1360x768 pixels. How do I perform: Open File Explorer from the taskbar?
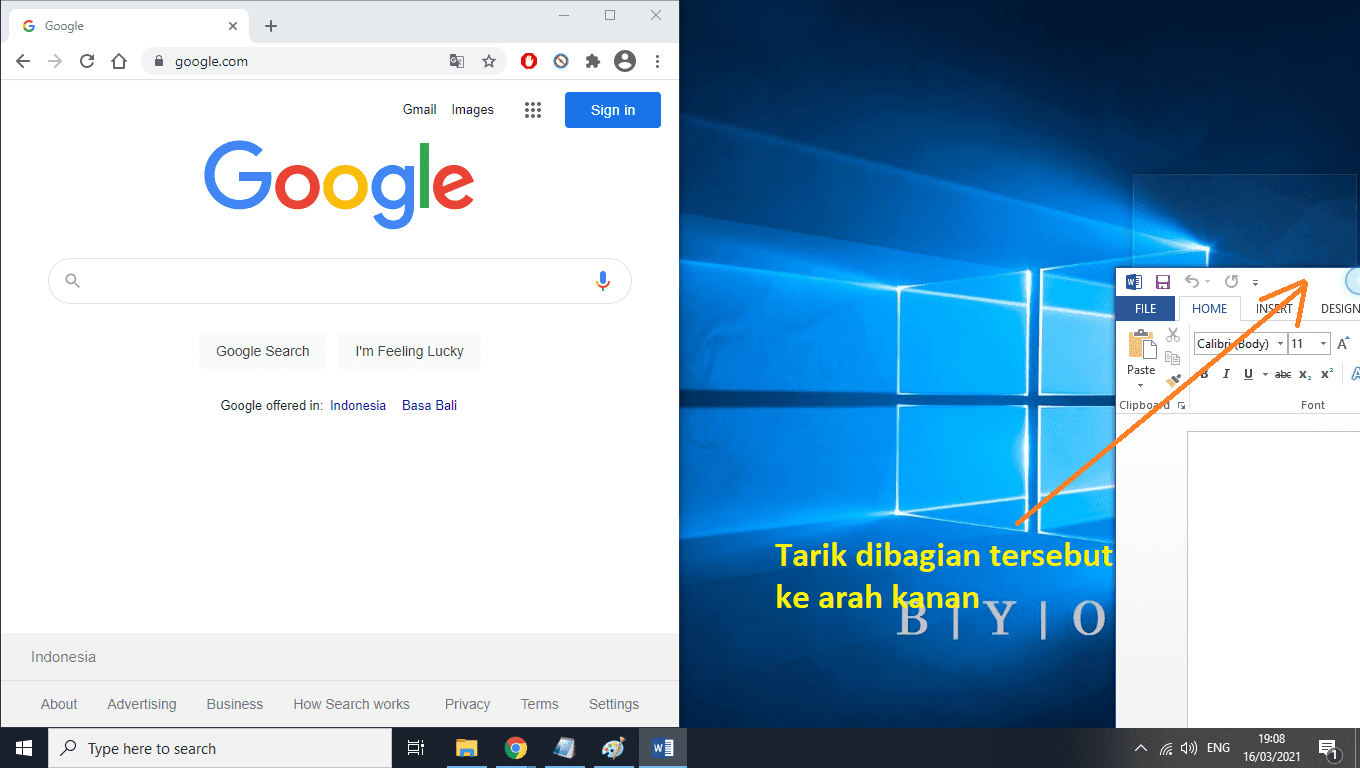(466, 747)
